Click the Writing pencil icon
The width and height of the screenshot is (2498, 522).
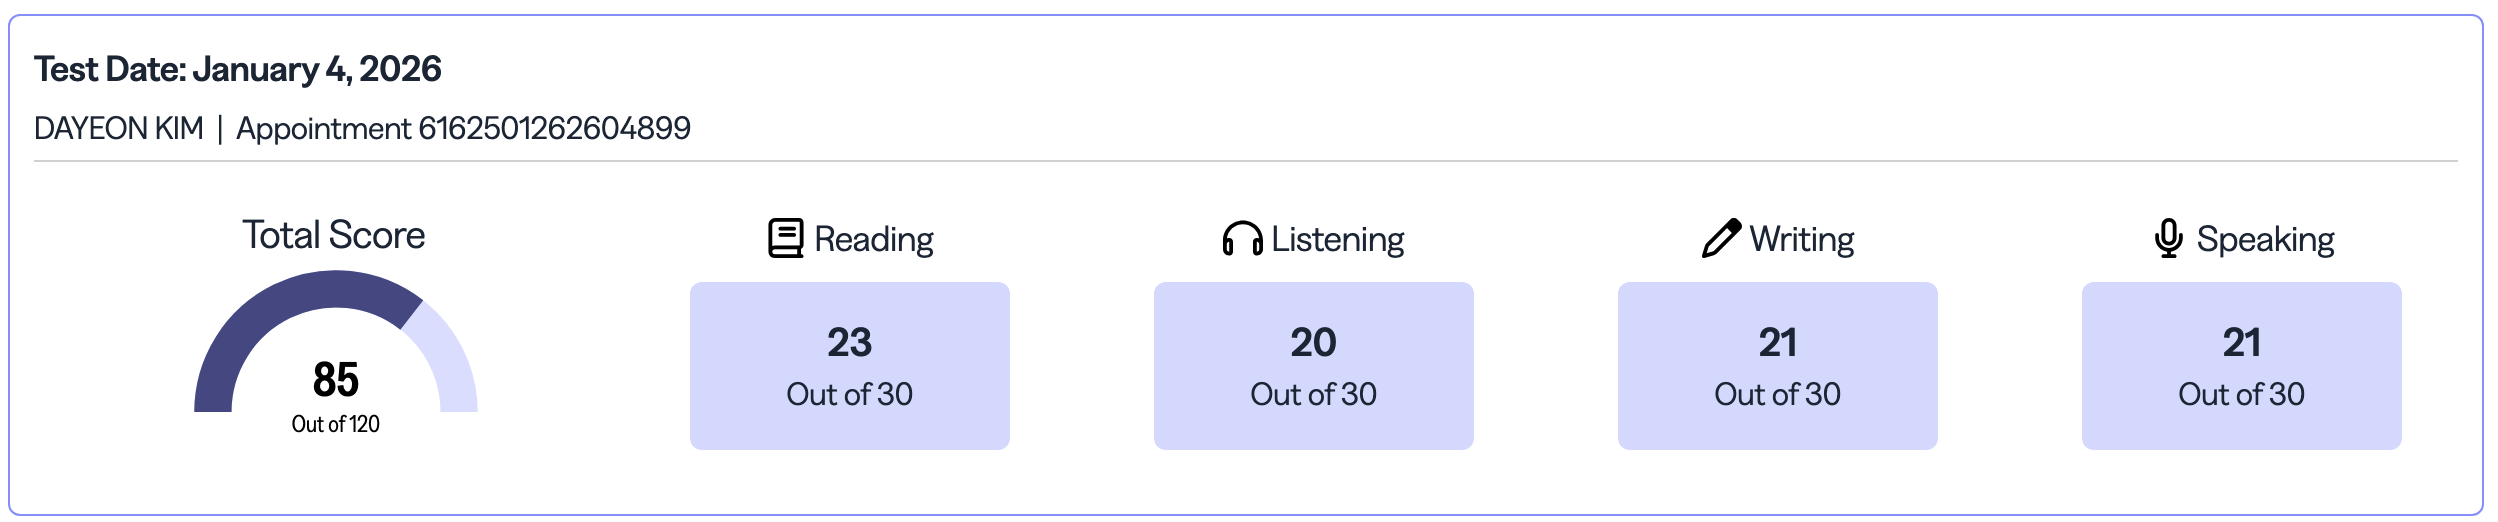[x=1721, y=239]
